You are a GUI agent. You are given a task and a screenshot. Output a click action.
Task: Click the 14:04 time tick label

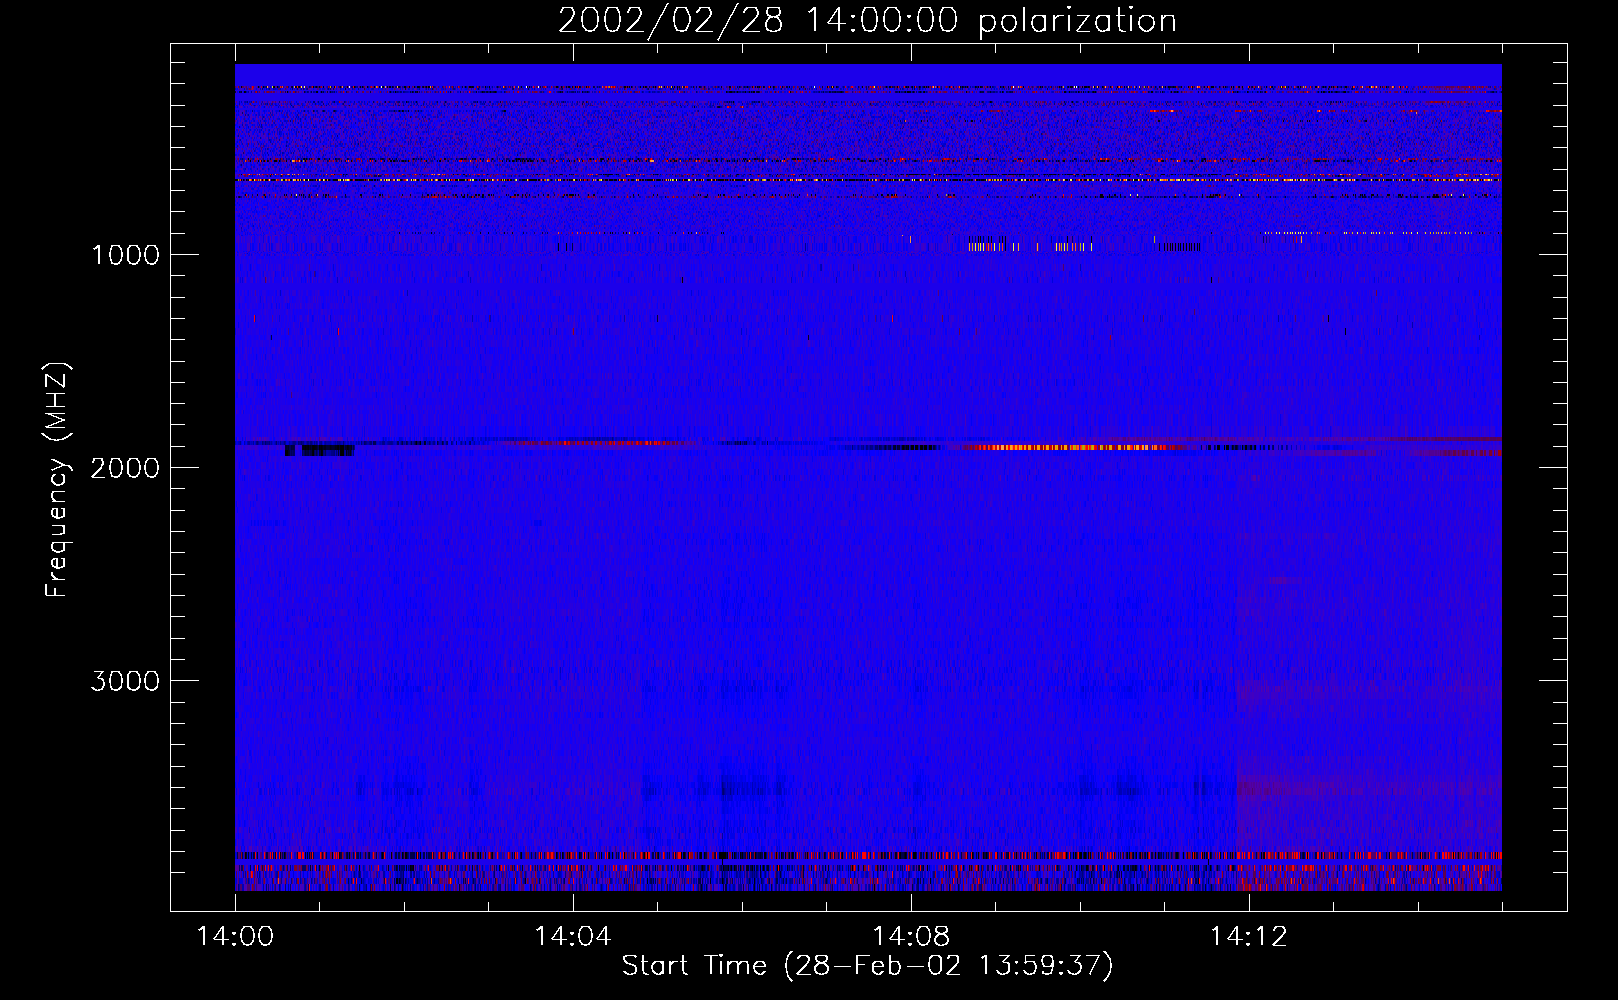(x=572, y=937)
